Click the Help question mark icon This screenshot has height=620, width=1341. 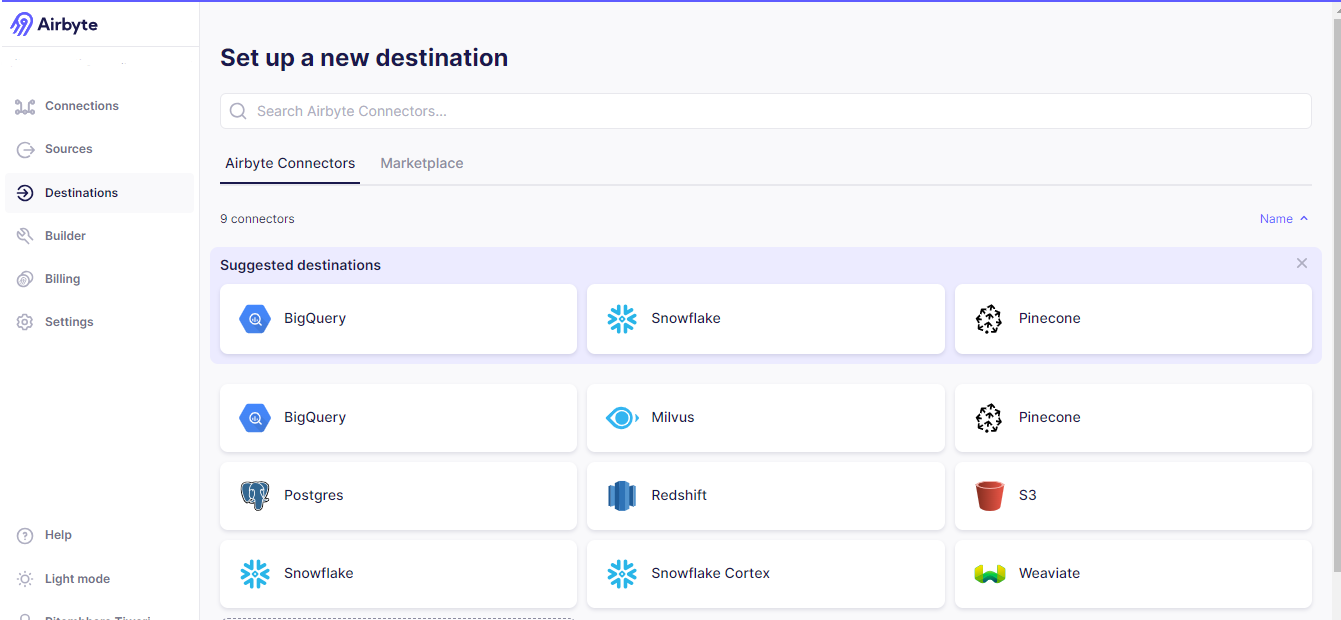pyautogui.click(x=25, y=536)
